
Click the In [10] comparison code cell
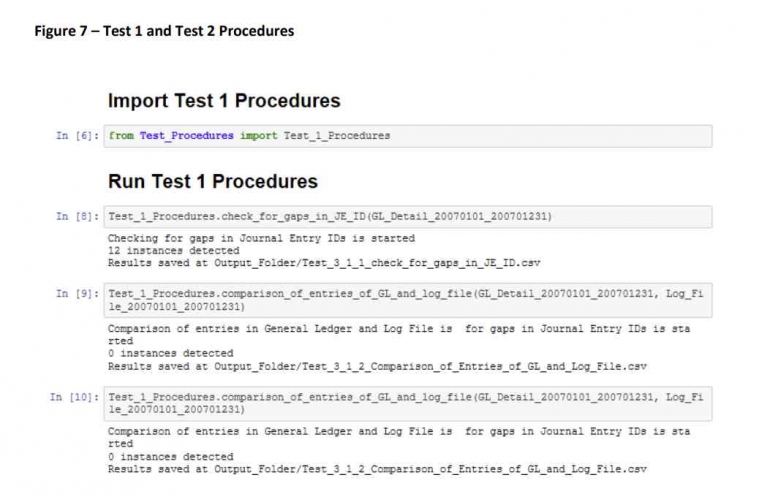[x=408, y=403]
